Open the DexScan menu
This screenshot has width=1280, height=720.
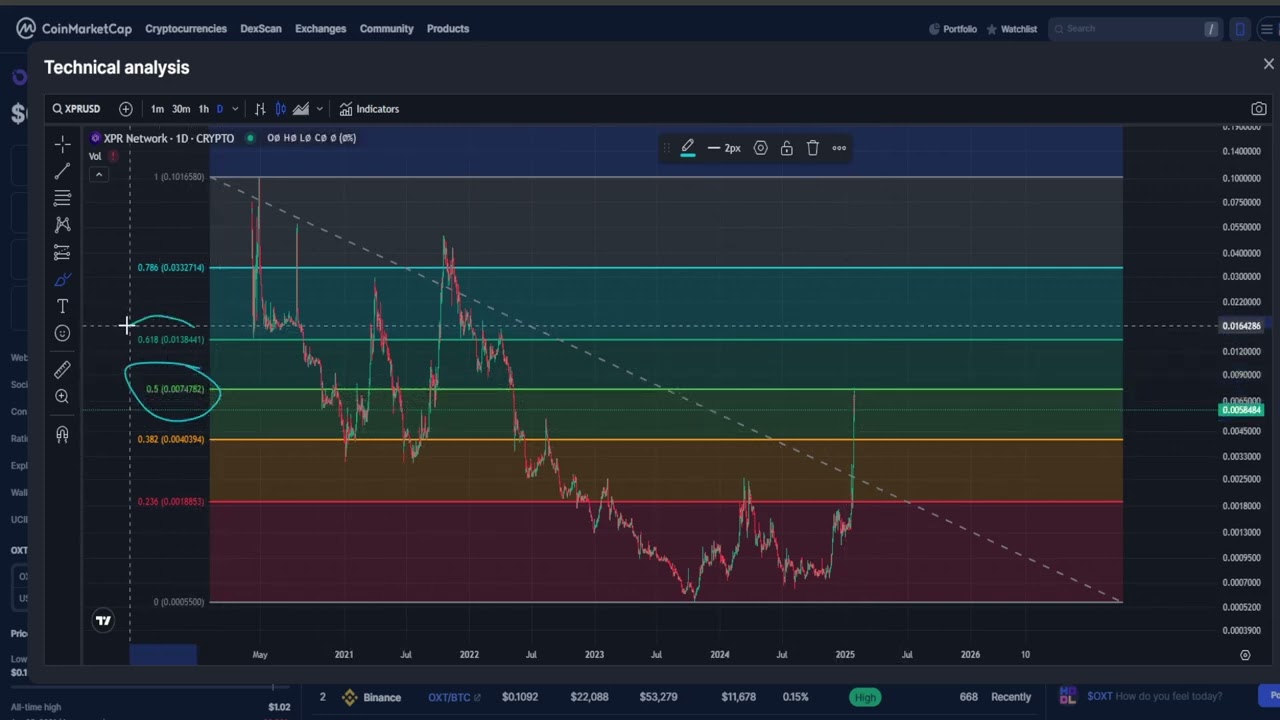[261, 29]
